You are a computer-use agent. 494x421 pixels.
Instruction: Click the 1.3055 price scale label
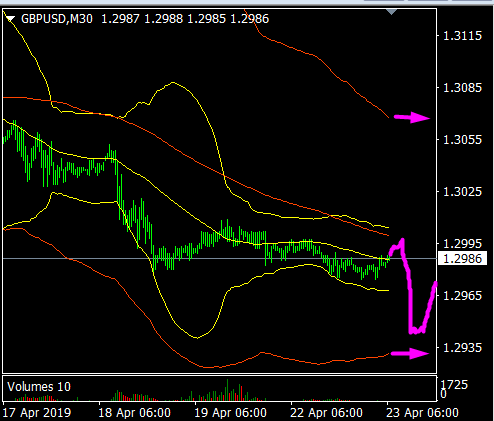[462, 140]
